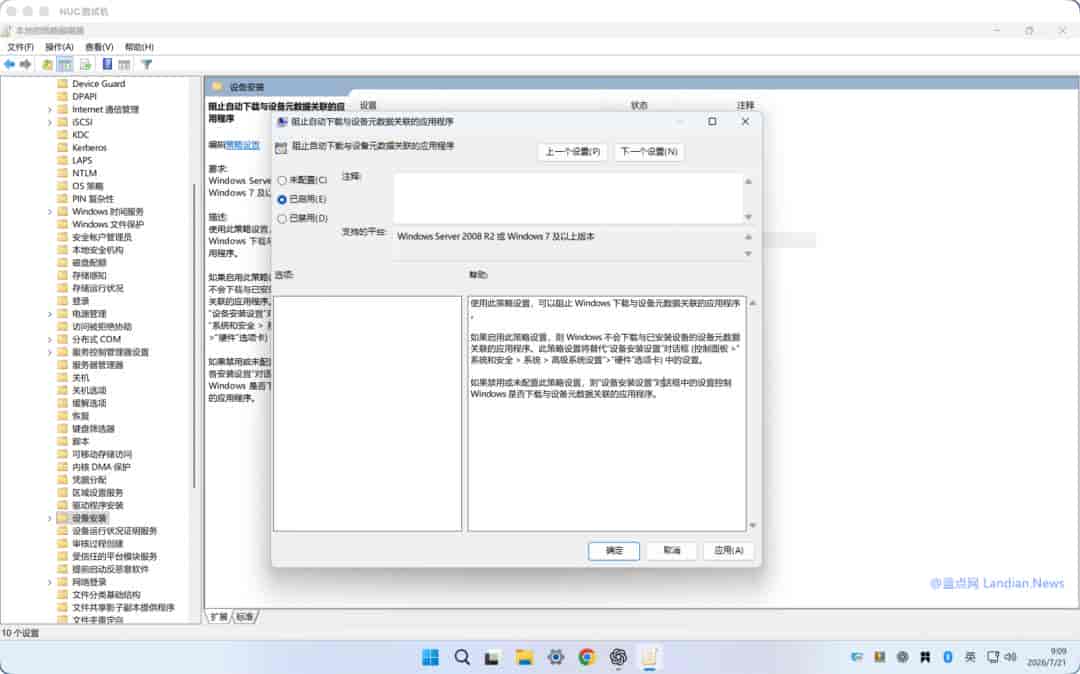Expand the 服务控制管理器设置 tree node

(50, 352)
